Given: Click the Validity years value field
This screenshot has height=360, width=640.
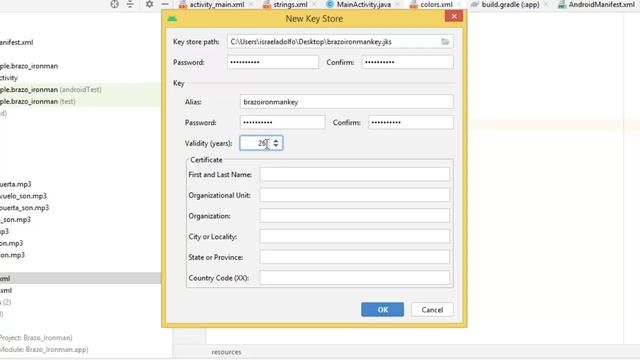Looking at the screenshot, I should tap(255, 143).
